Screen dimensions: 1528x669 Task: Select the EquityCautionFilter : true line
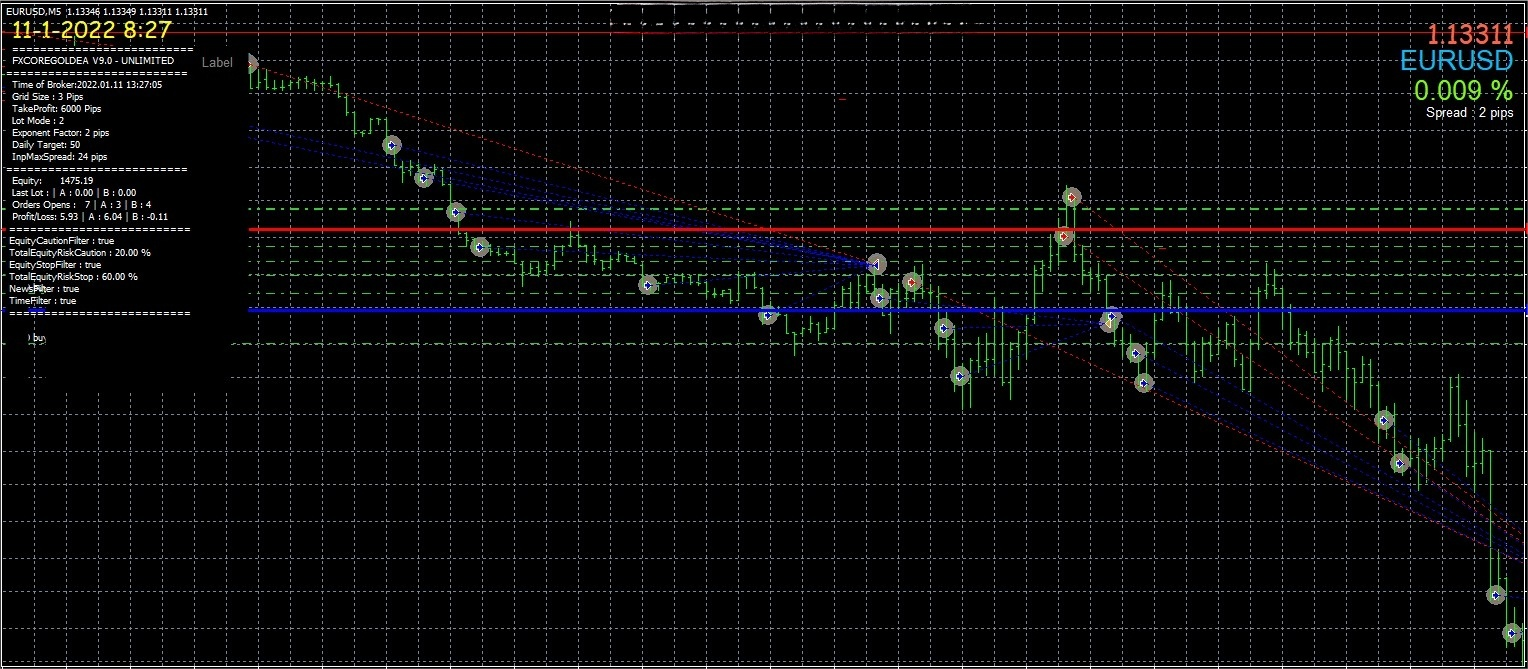click(x=61, y=241)
